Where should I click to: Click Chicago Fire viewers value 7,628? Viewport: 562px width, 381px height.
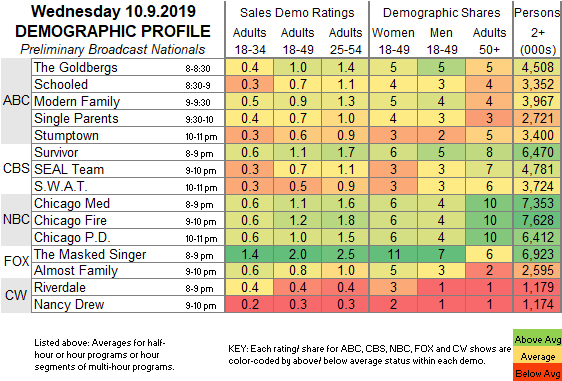pos(538,220)
